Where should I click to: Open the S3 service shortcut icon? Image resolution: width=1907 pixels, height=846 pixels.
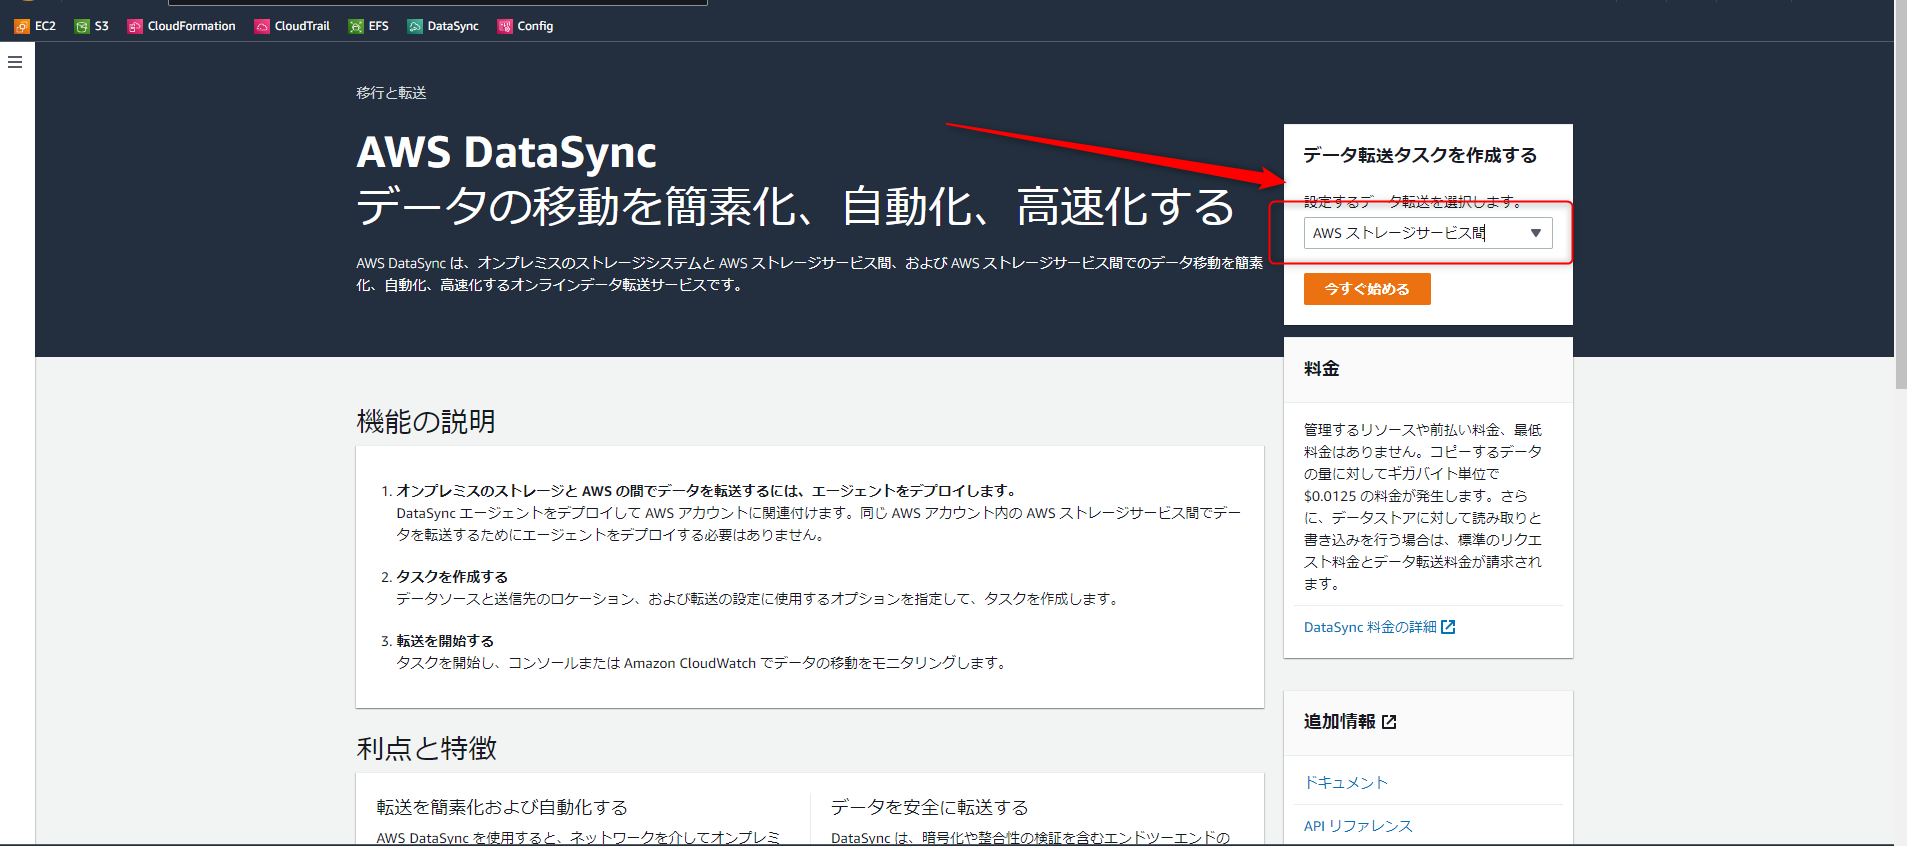tap(82, 26)
